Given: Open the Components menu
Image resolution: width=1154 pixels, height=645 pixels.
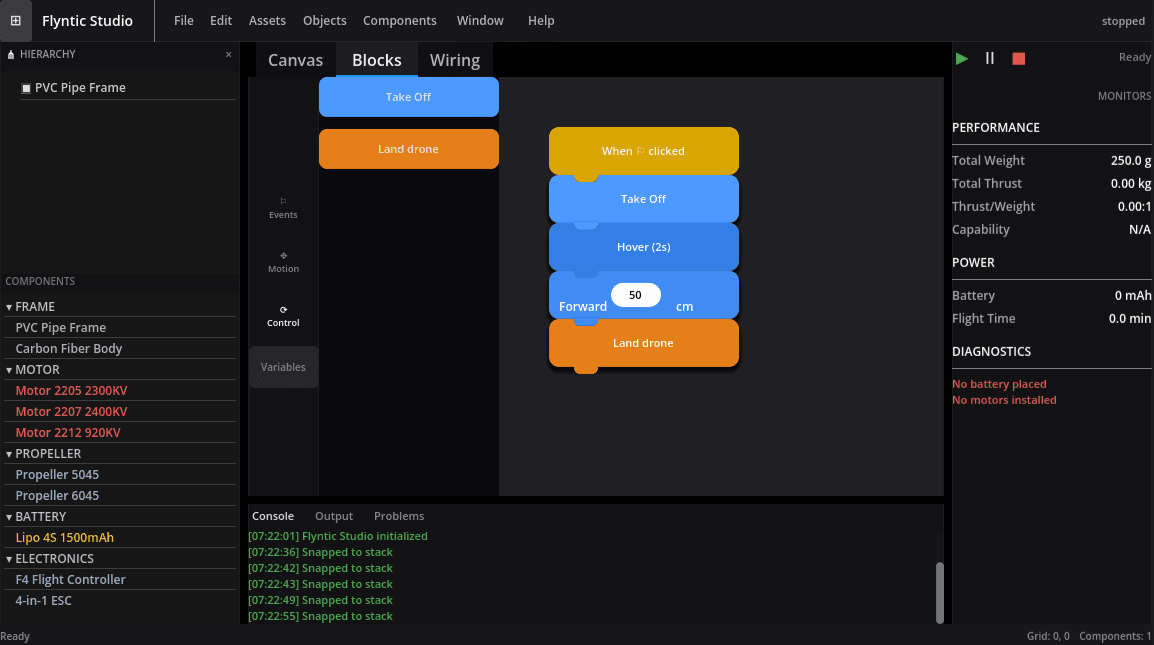Looking at the screenshot, I should (x=400, y=21).
